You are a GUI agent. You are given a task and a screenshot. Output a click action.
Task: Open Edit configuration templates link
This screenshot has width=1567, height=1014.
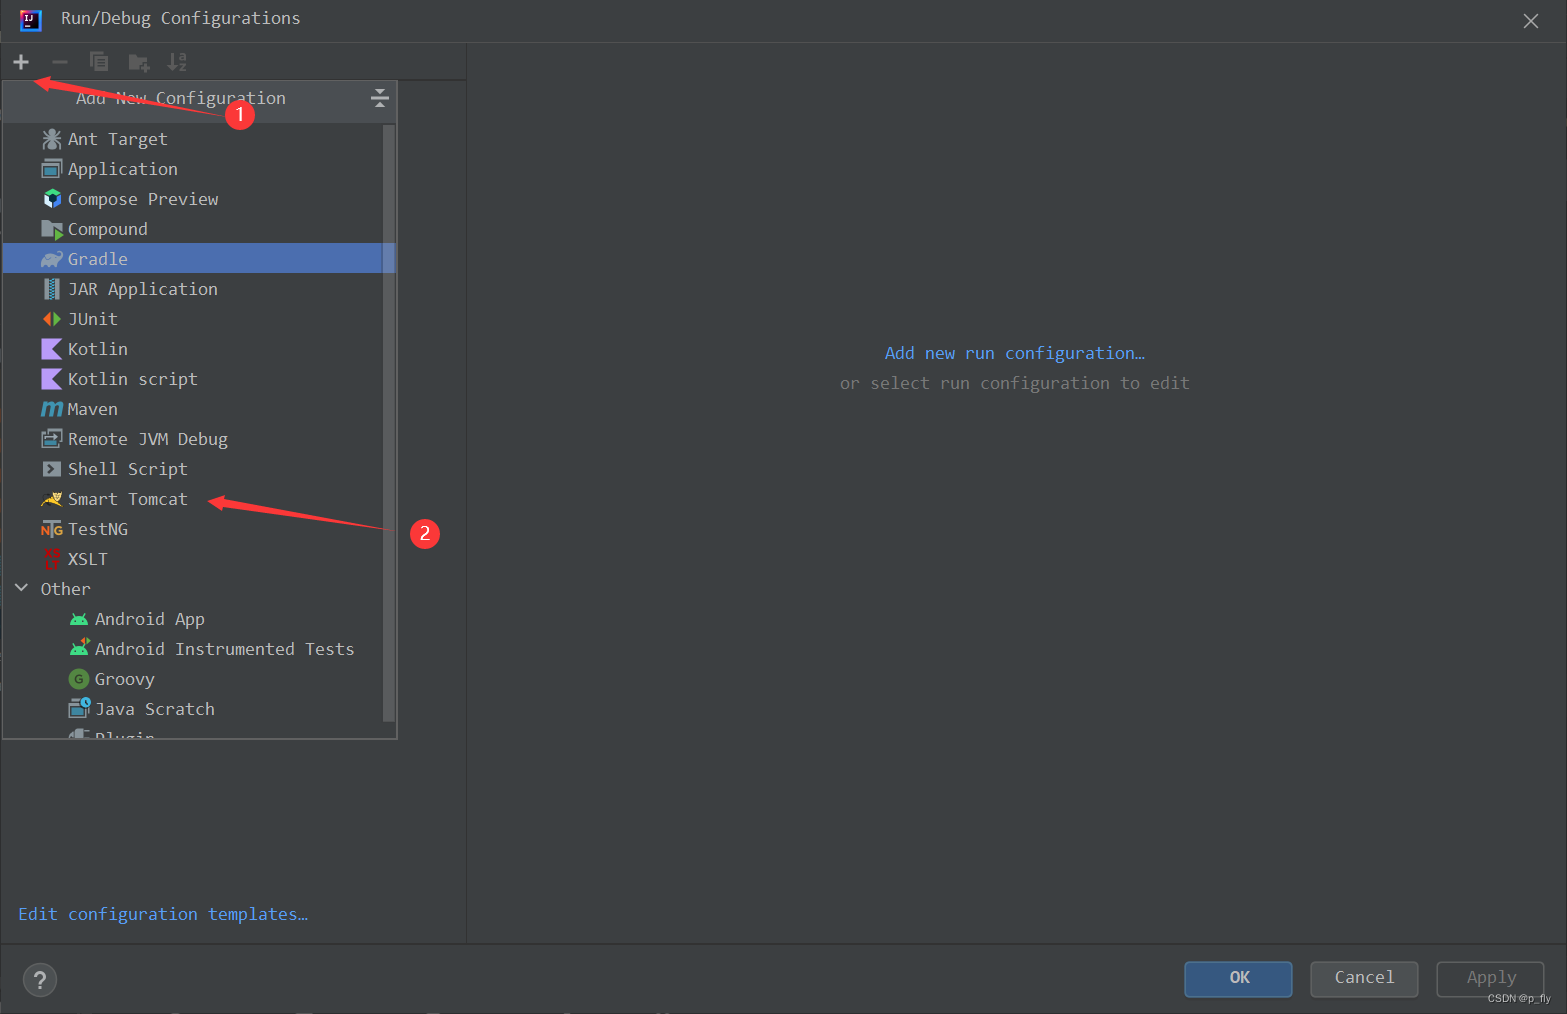pos(163,914)
